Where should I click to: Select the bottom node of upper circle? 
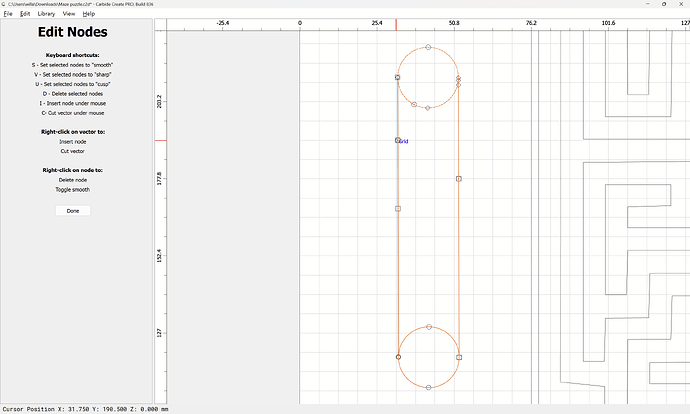tap(428, 108)
